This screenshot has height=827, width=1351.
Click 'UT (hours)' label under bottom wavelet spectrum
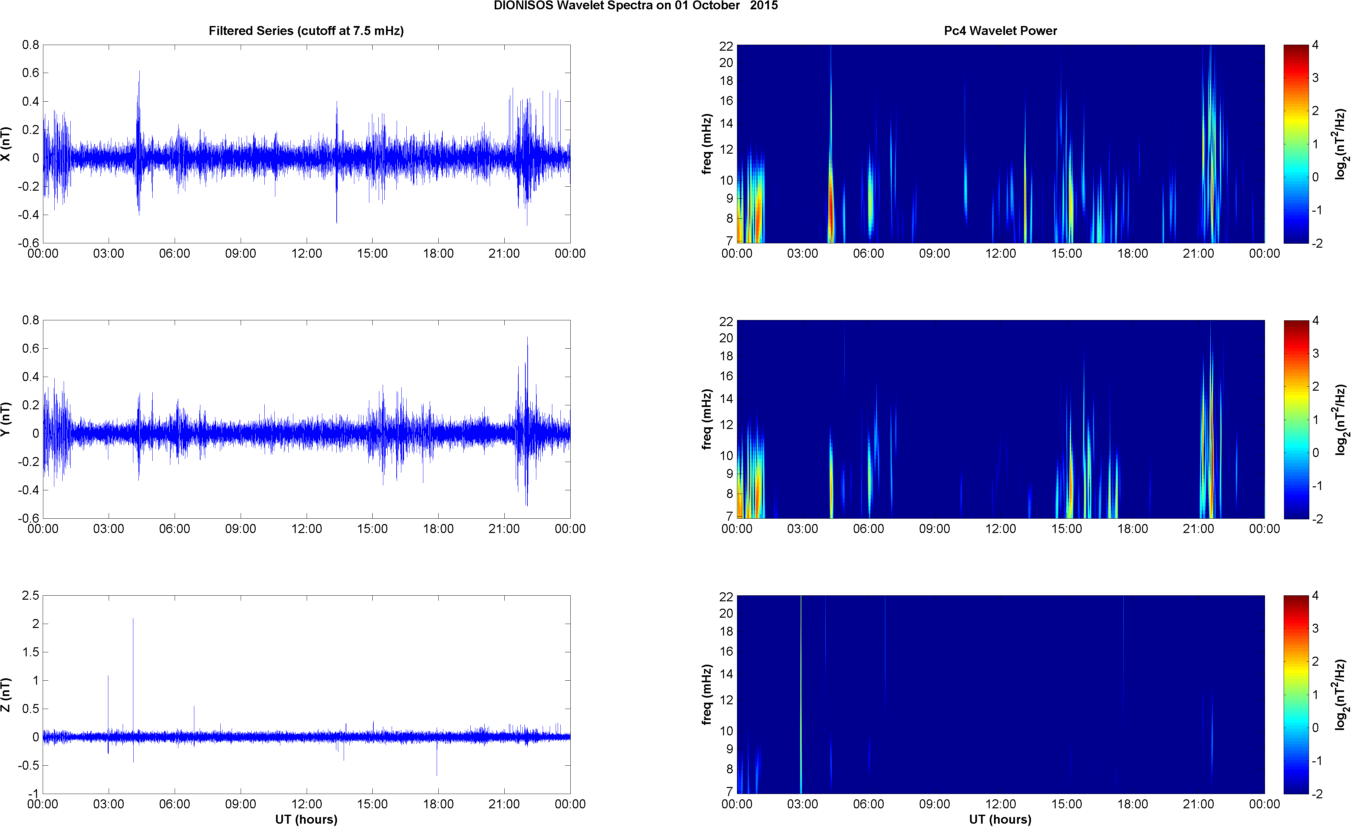(x=1001, y=819)
